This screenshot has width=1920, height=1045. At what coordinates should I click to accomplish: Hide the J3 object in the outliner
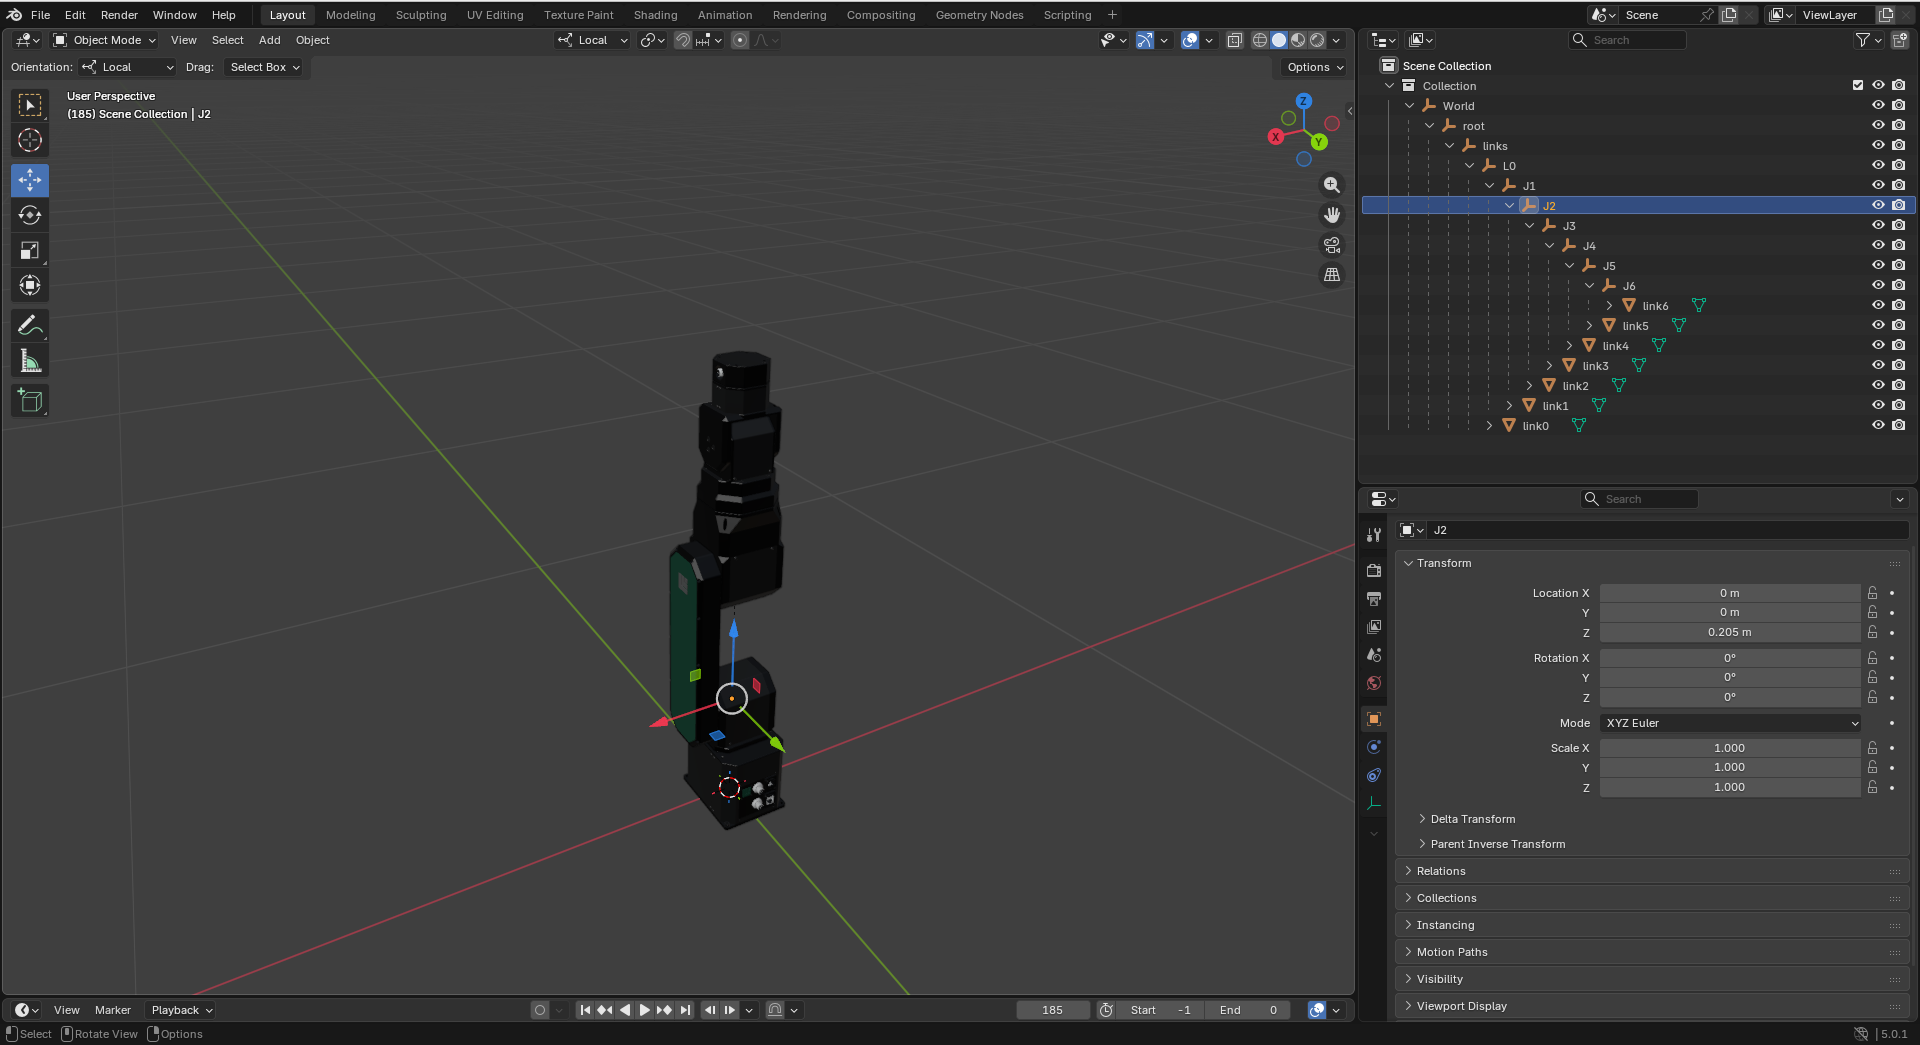coord(1878,226)
